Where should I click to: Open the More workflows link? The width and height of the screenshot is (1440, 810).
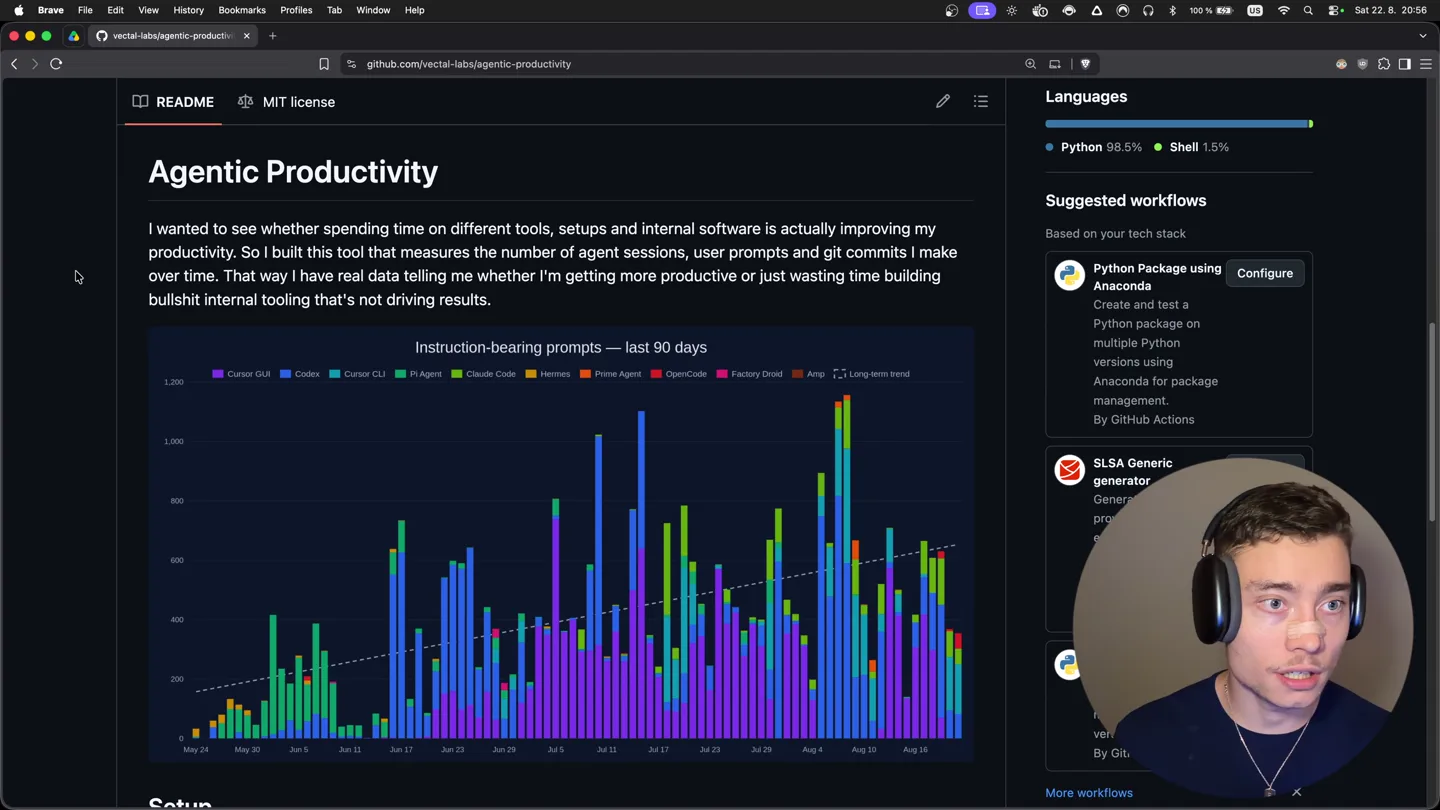(1089, 793)
